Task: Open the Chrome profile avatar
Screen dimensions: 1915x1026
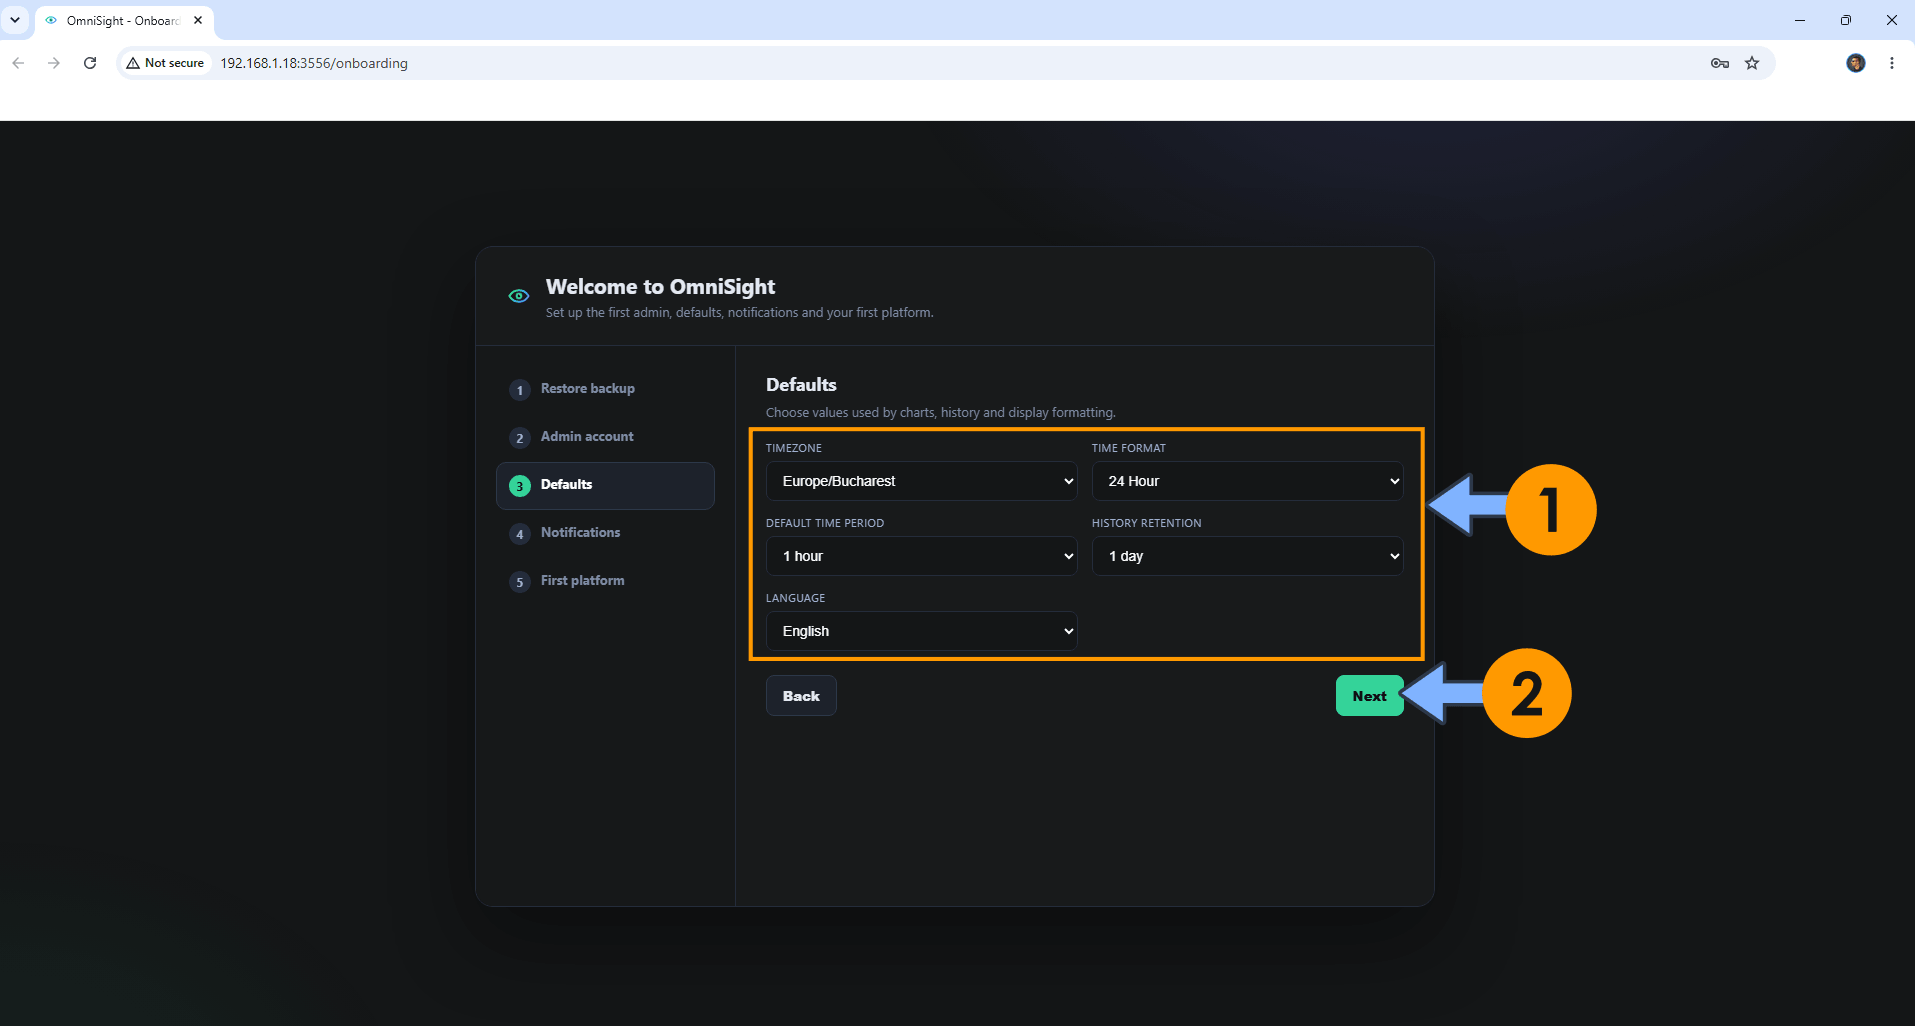Action: pyautogui.click(x=1856, y=63)
